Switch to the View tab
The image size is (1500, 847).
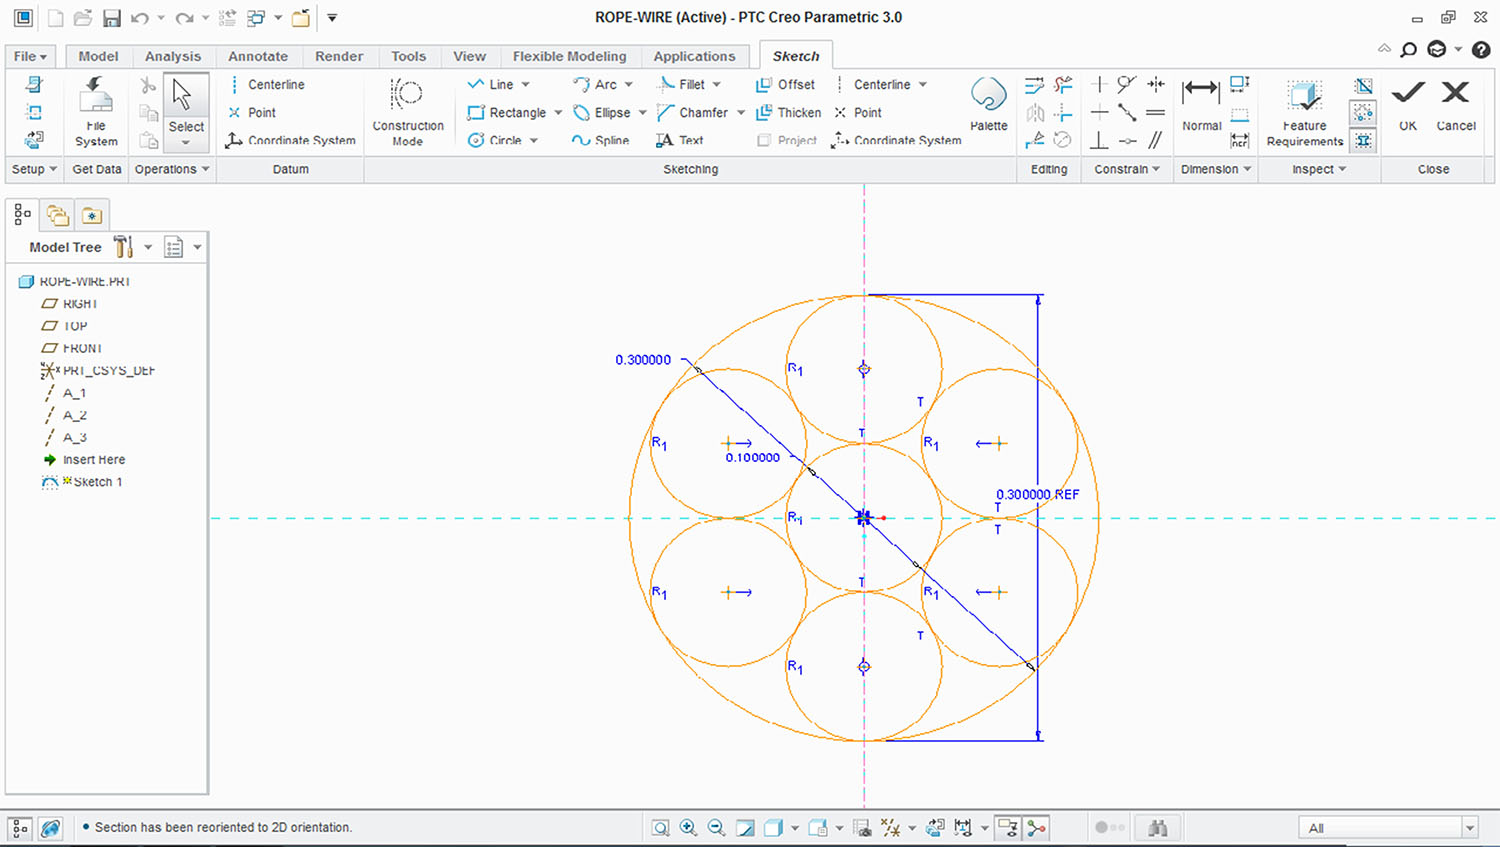coord(469,56)
